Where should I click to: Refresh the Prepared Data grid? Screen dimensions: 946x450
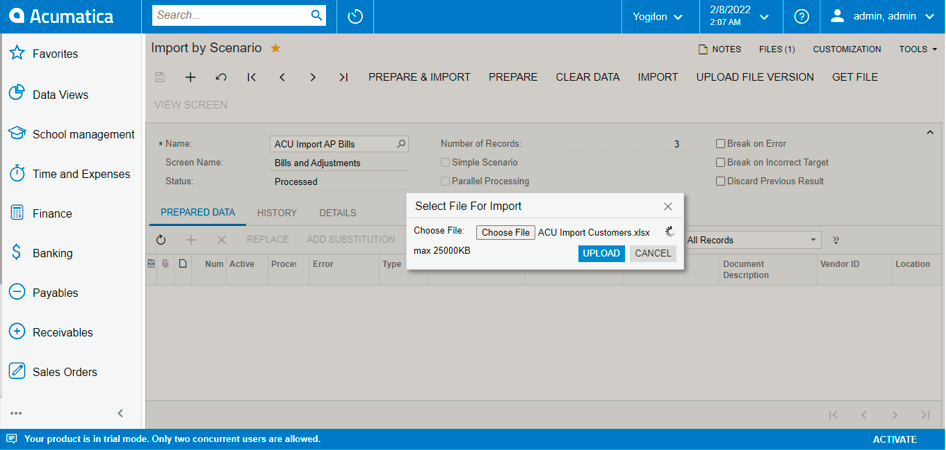[x=160, y=239]
